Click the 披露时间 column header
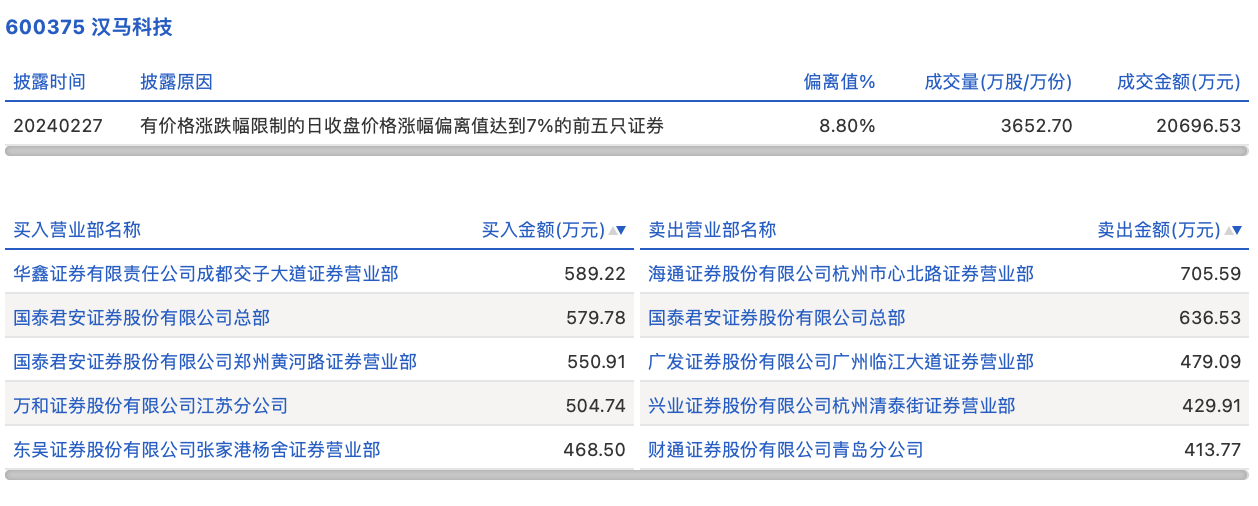The image size is (1258, 506). [49, 82]
